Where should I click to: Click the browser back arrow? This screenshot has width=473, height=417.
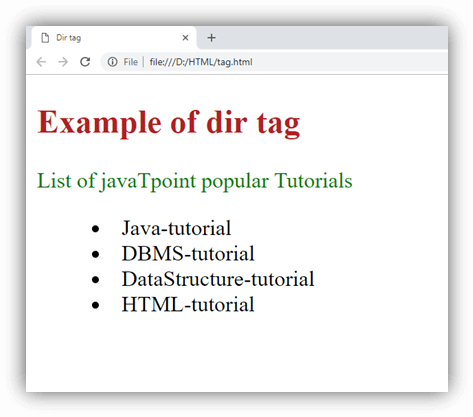[x=41, y=62]
